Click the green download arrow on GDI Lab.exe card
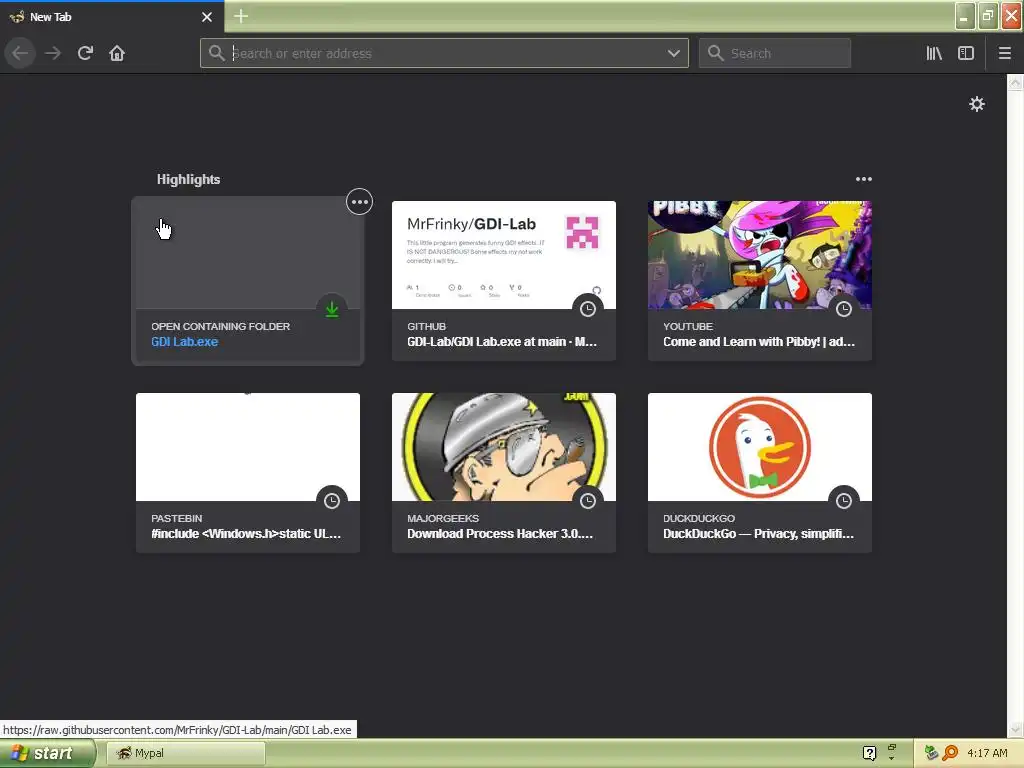1024x768 pixels. pos(332,309)
